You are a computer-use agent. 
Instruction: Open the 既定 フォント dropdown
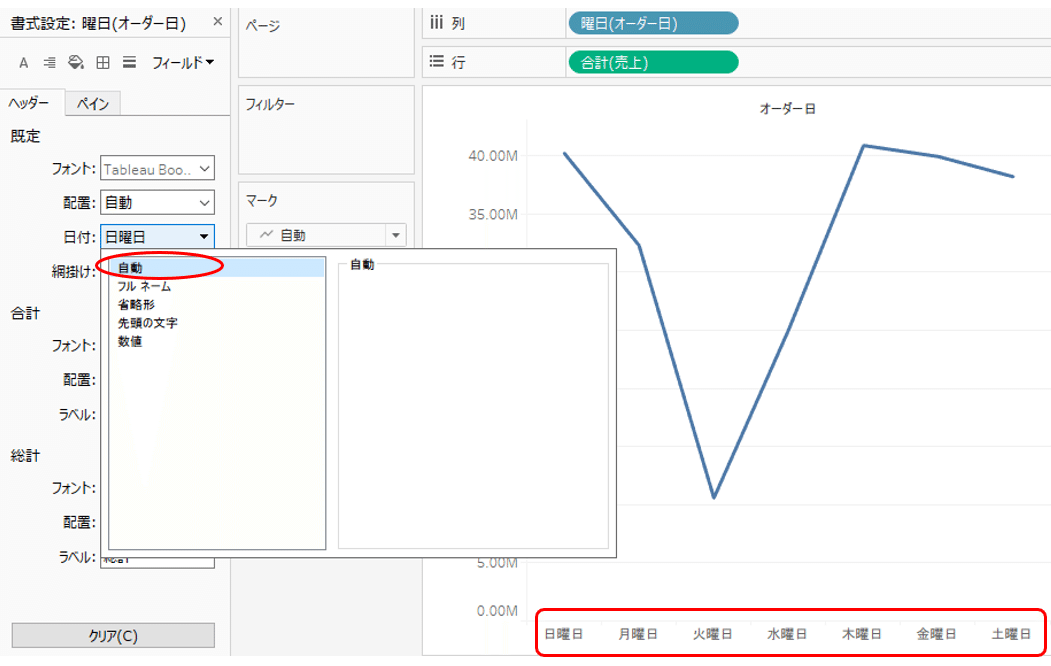pos(158,169)
